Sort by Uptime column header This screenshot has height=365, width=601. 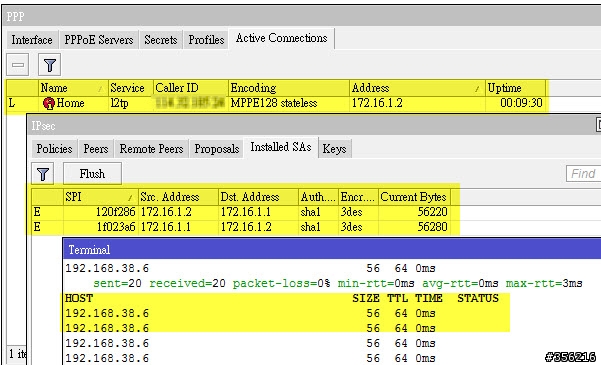[x=516, y=88]
